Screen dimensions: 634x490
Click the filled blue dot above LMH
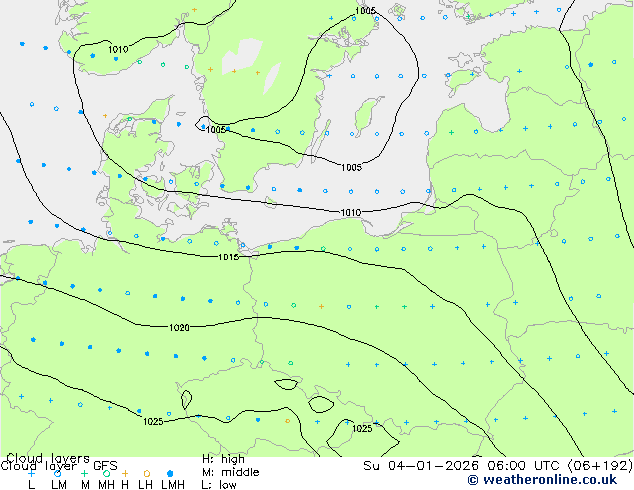tap(170, 473)
